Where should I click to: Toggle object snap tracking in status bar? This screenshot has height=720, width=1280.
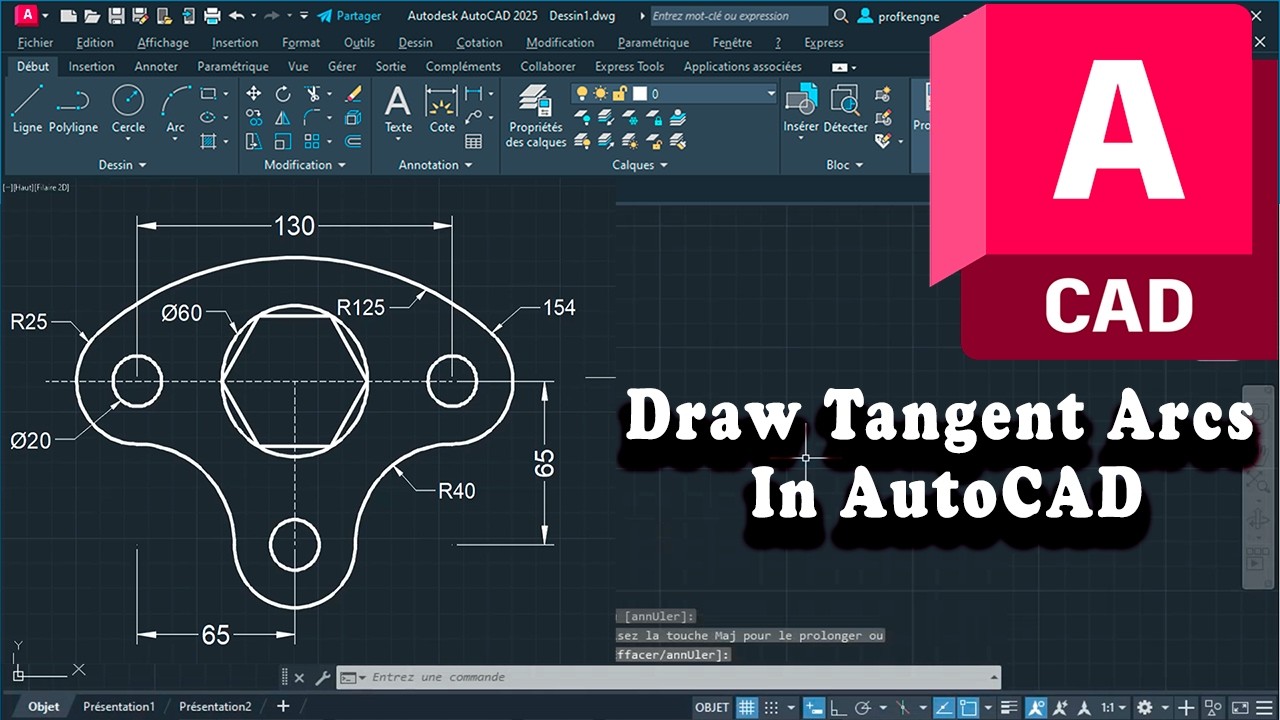point(943,707)
